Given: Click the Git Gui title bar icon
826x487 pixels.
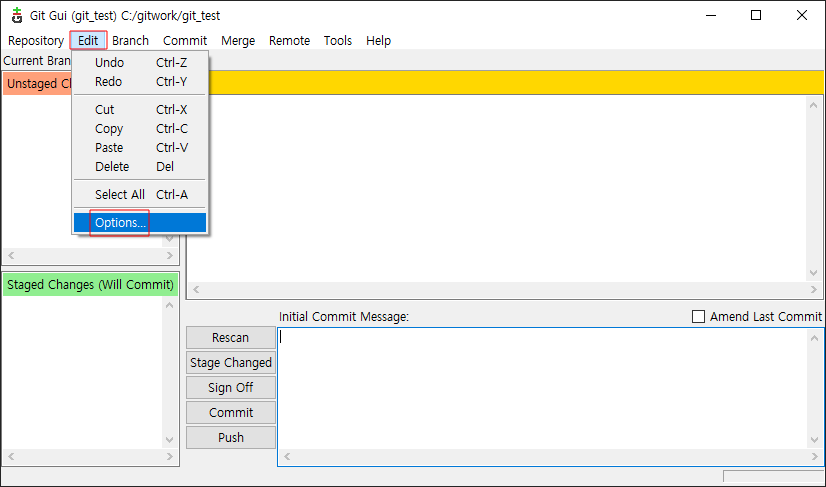Looking at the screenshot, I should [17, 15].
